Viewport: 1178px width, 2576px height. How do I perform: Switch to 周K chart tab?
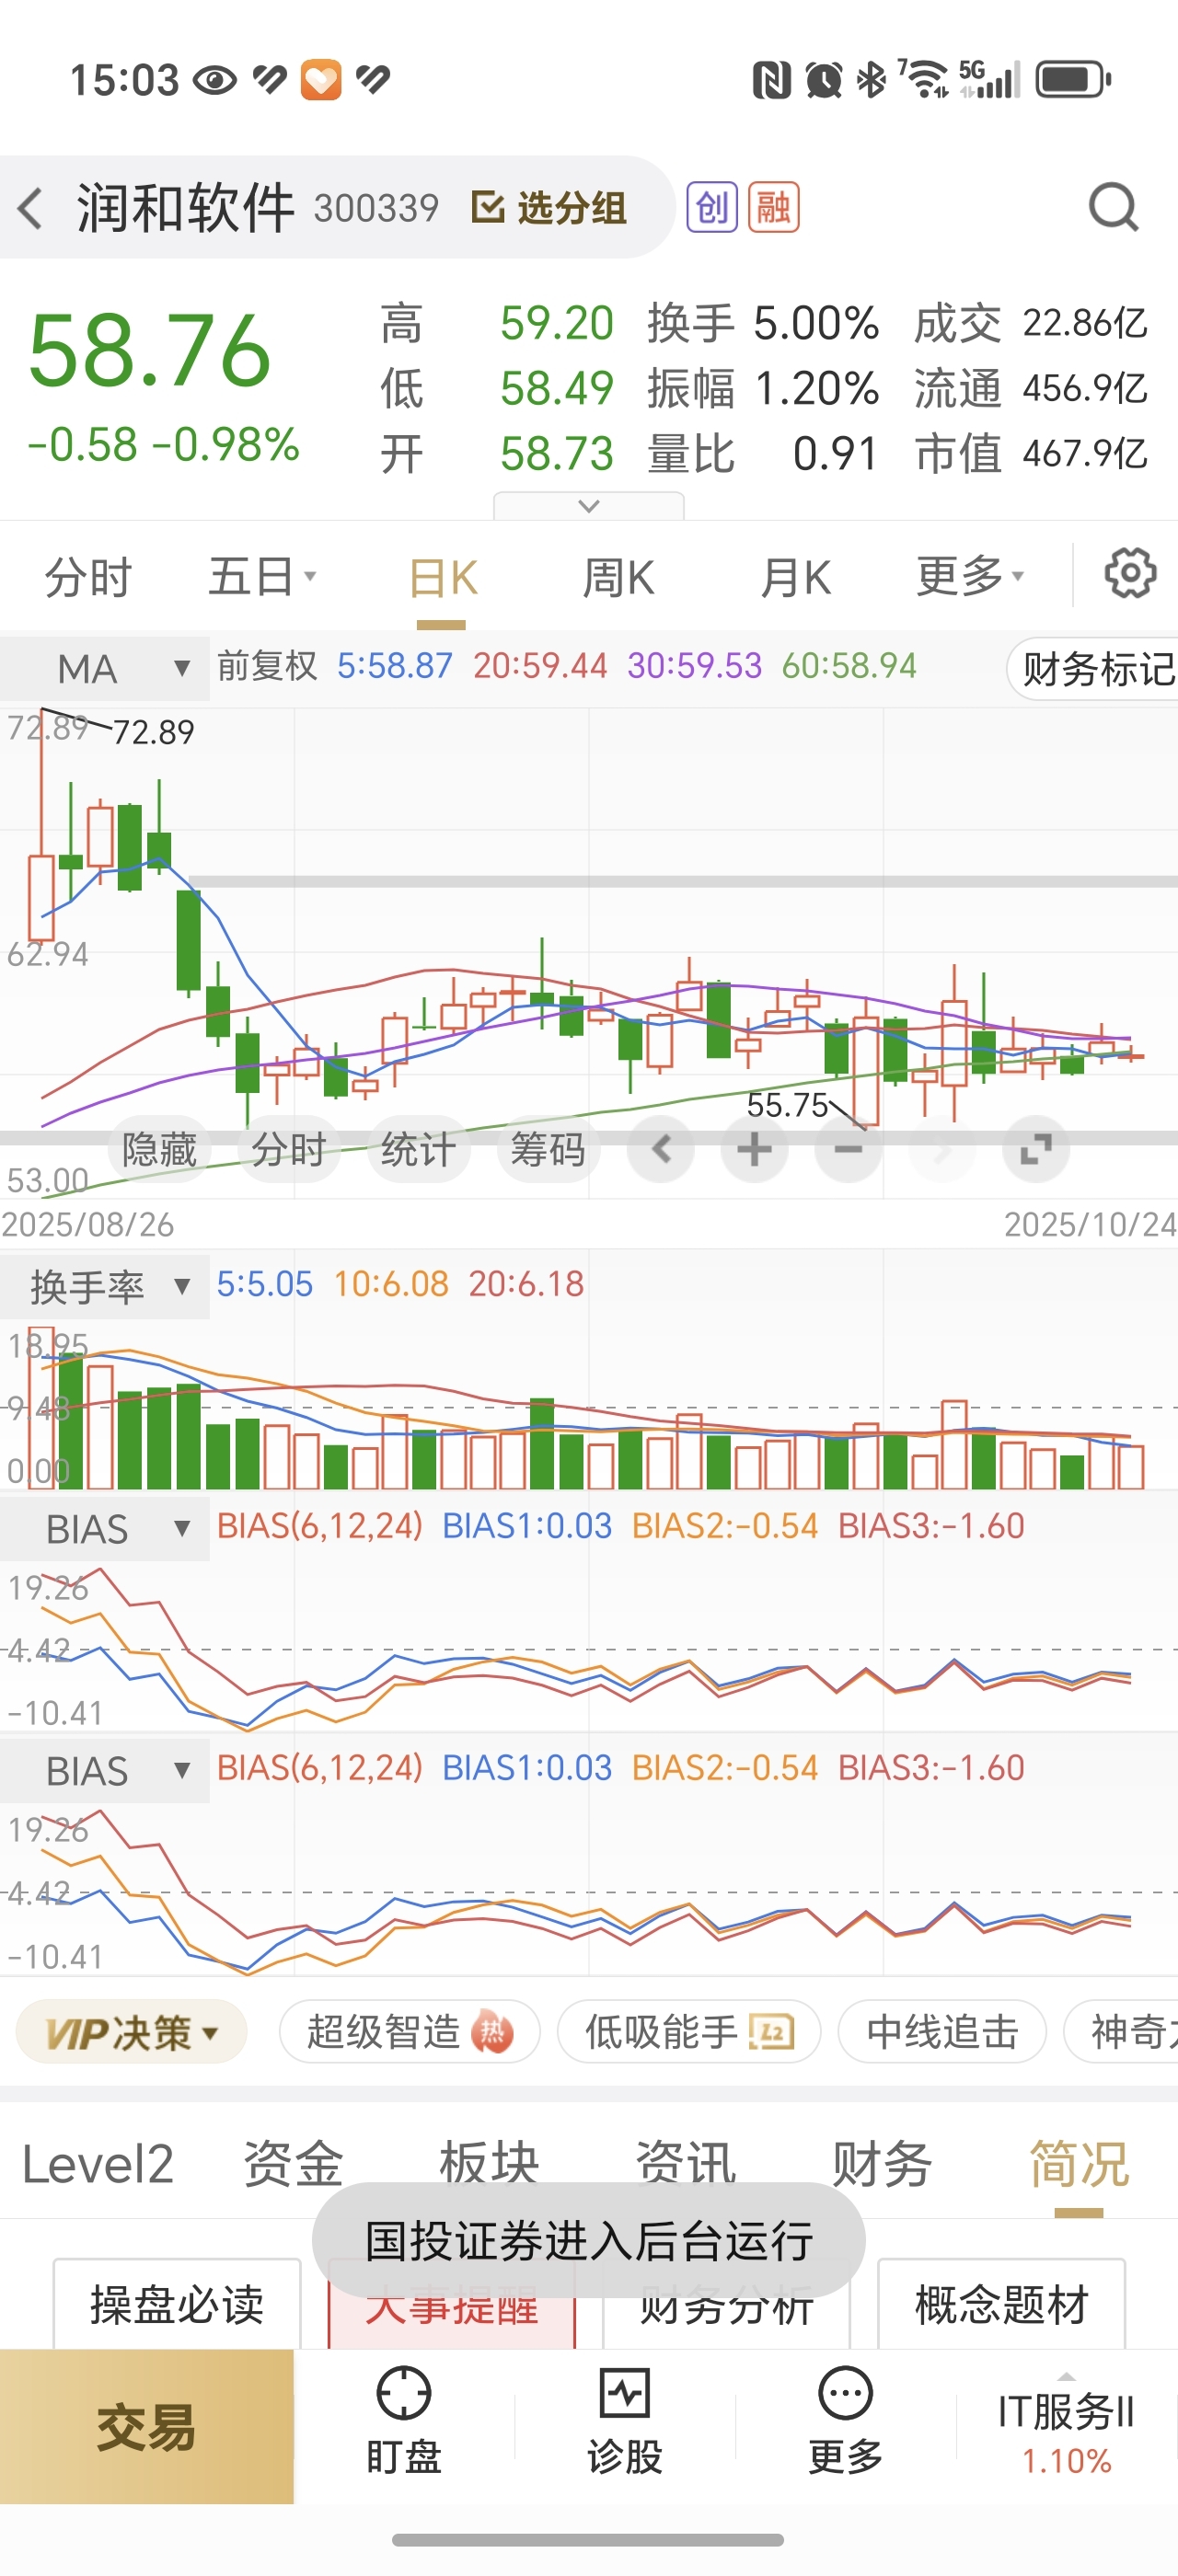click(x=618, y=577)
